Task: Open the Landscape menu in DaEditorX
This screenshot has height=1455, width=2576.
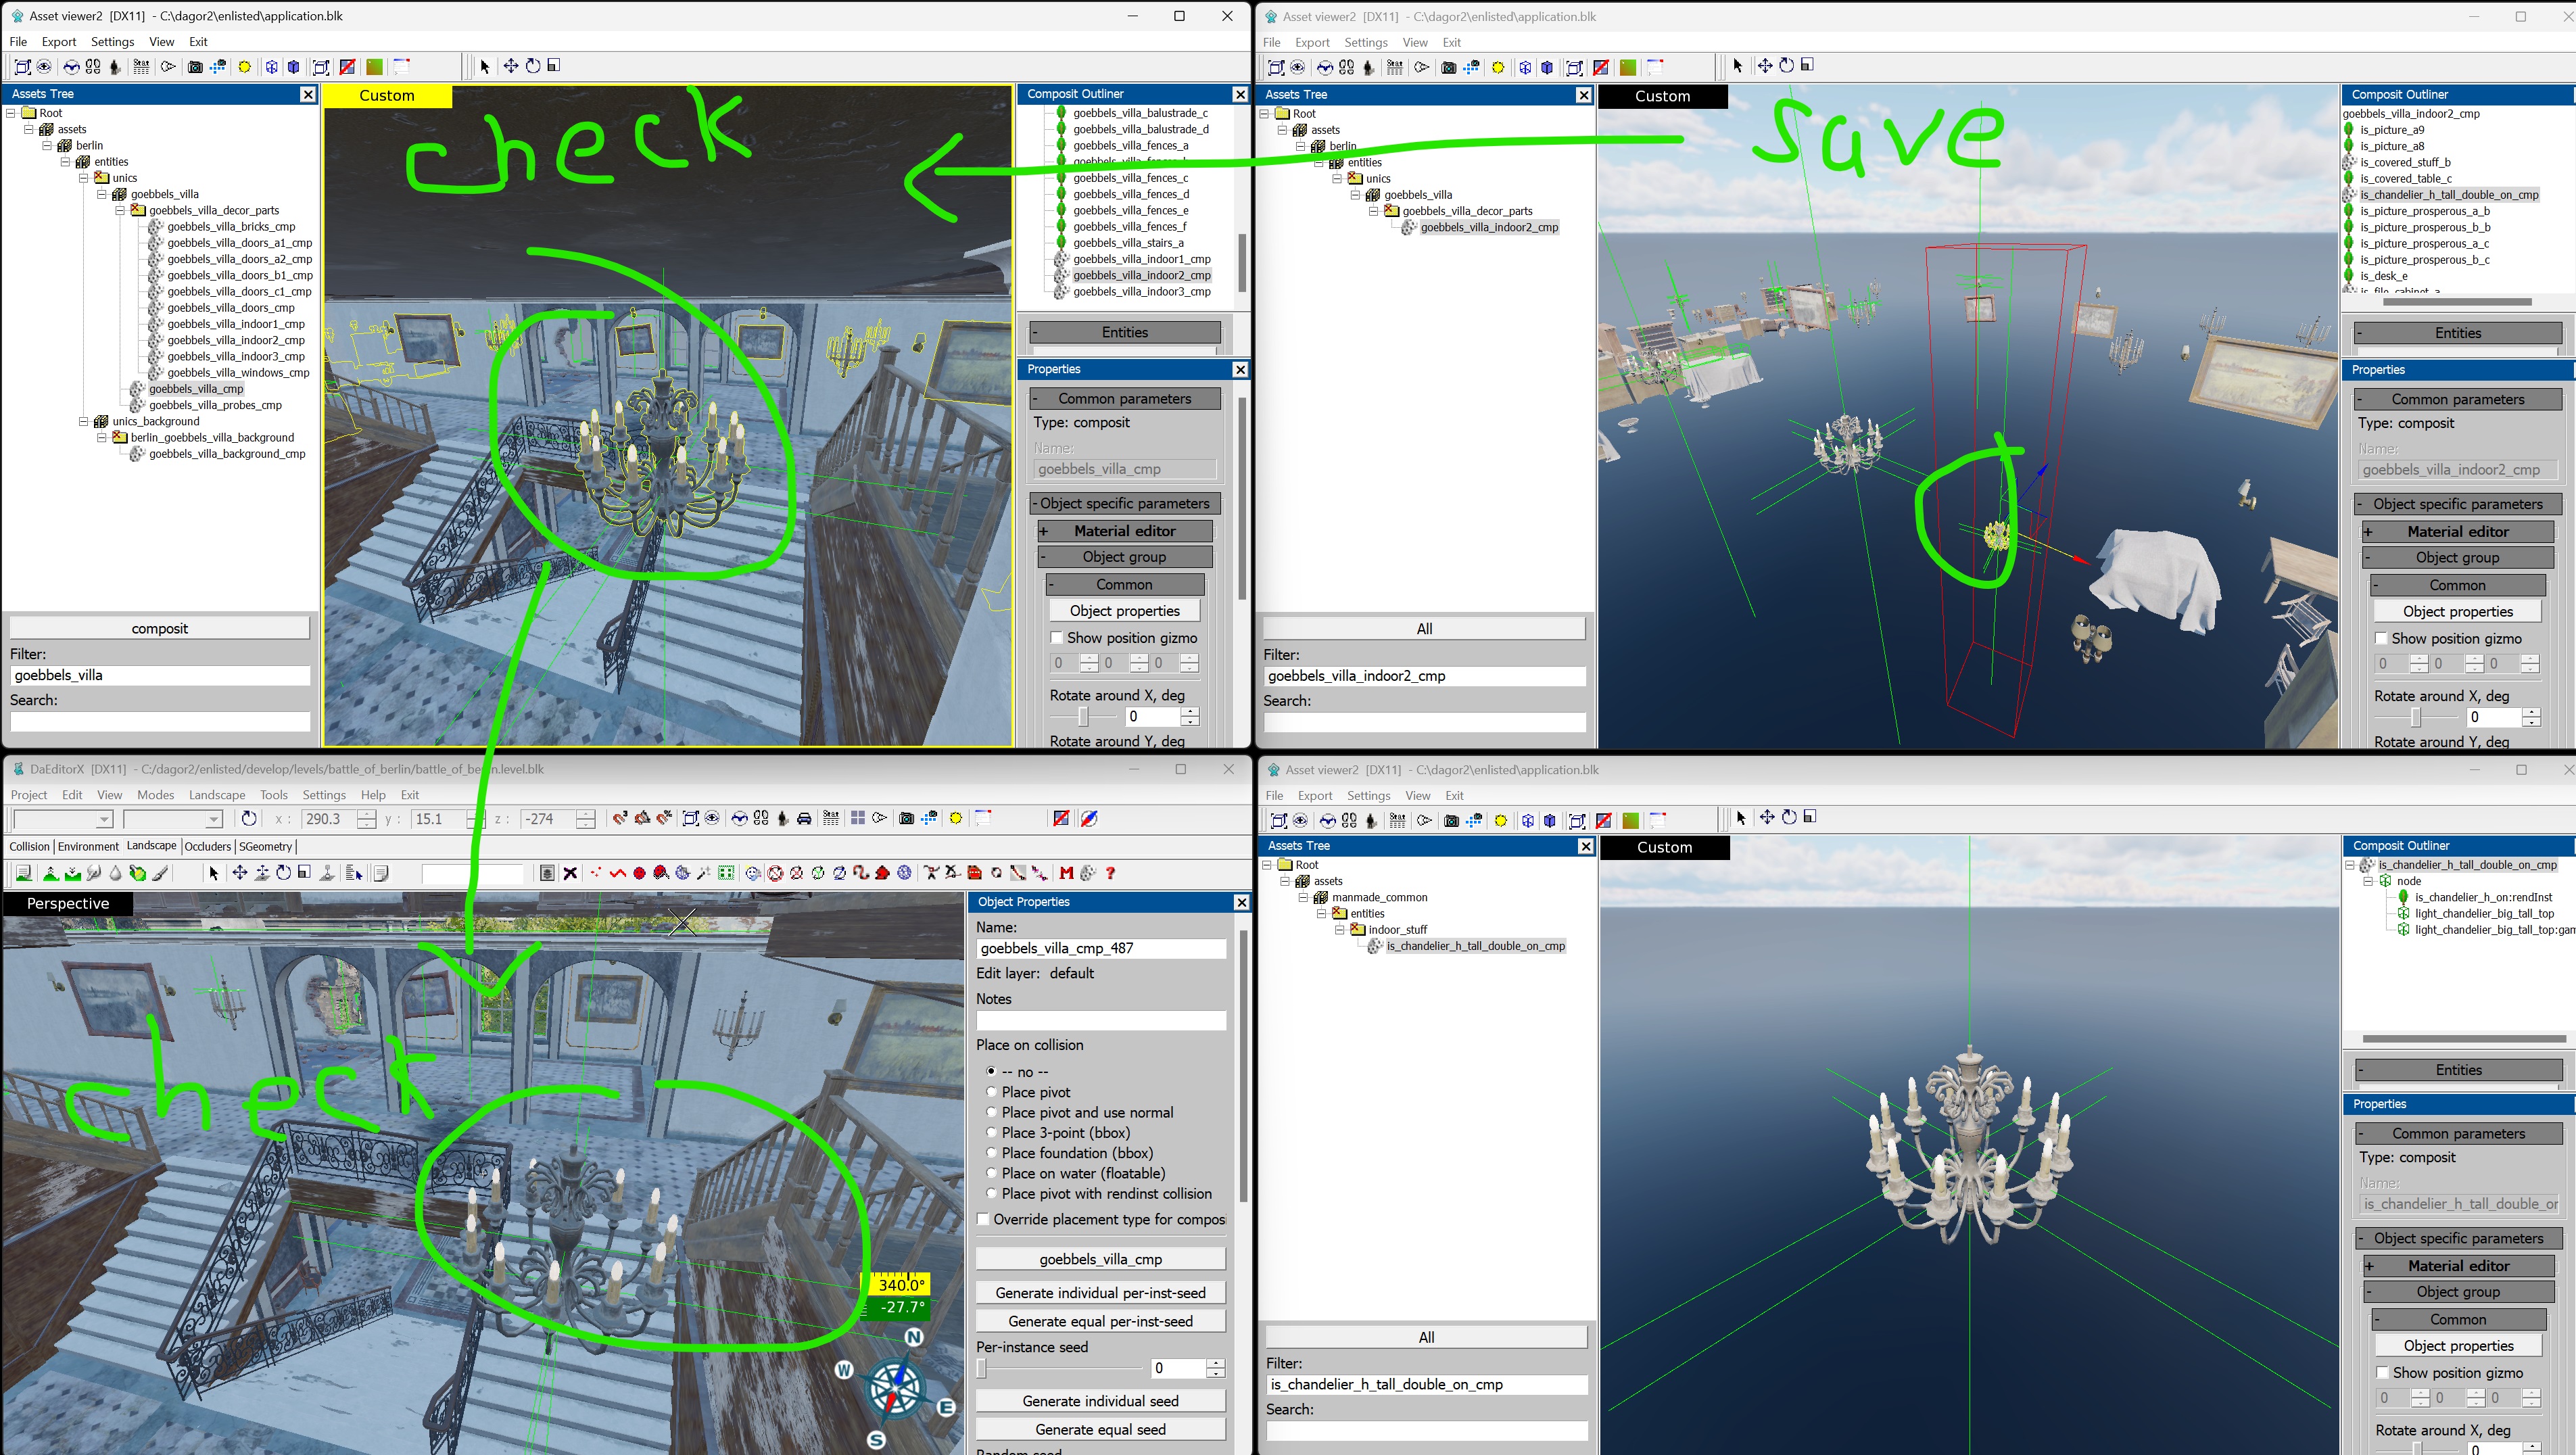Action: click(x=217, y=795)
